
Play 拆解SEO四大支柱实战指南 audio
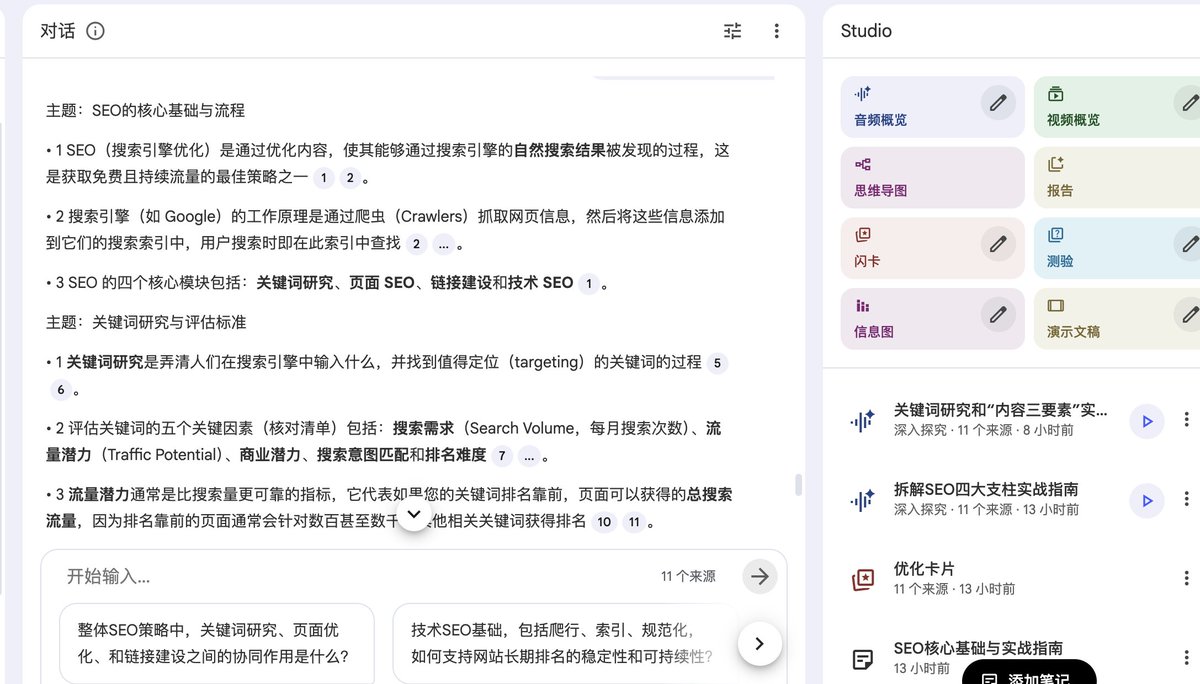1147,500
